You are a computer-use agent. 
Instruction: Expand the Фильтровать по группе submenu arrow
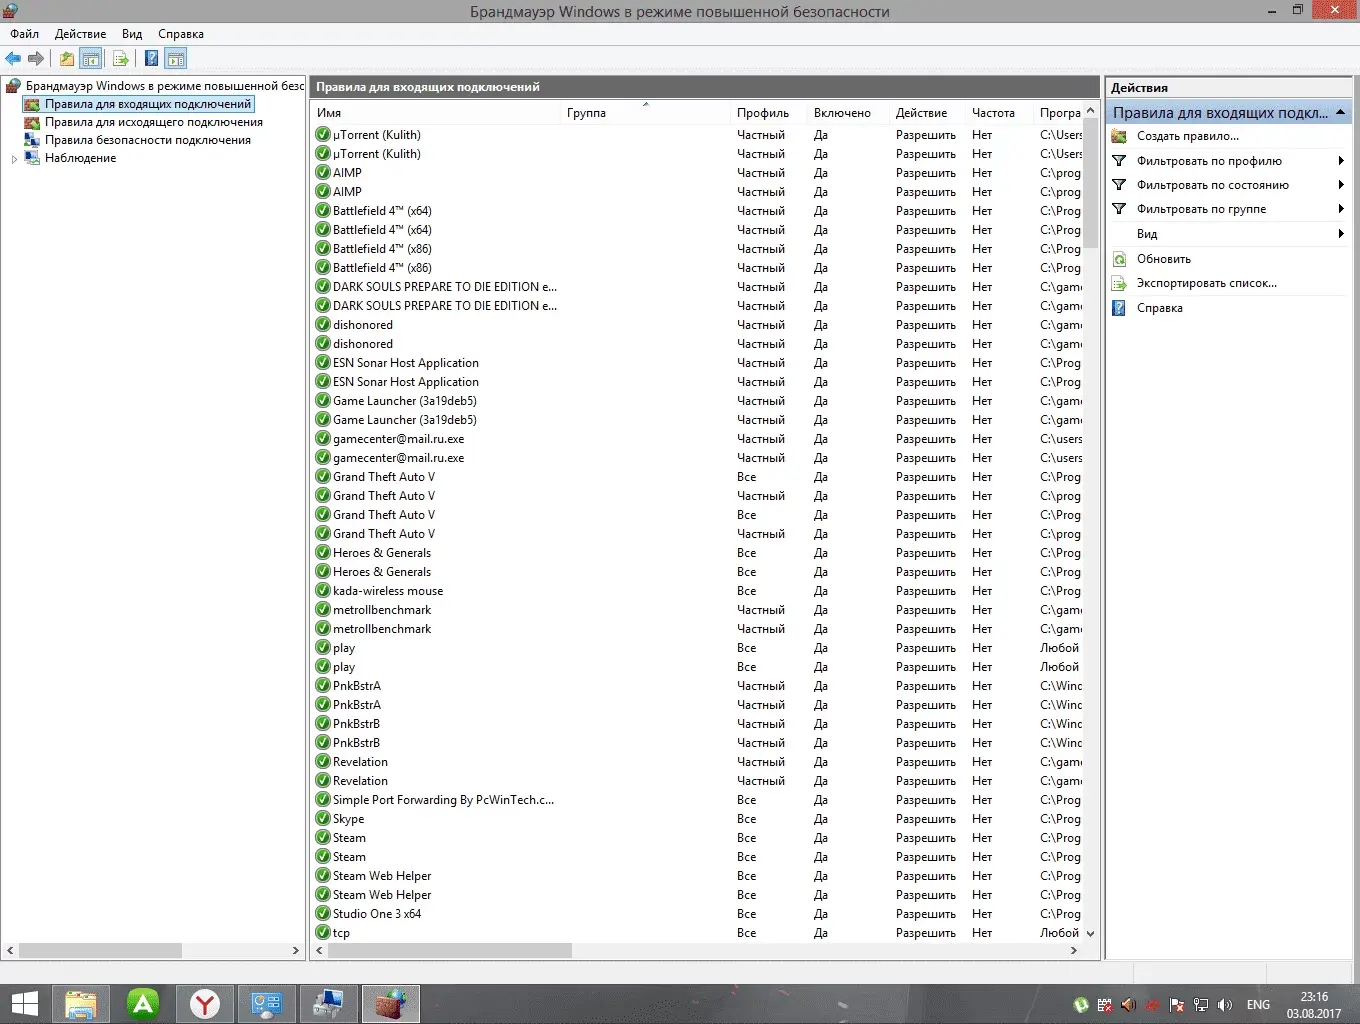(x=1341, y=209)
